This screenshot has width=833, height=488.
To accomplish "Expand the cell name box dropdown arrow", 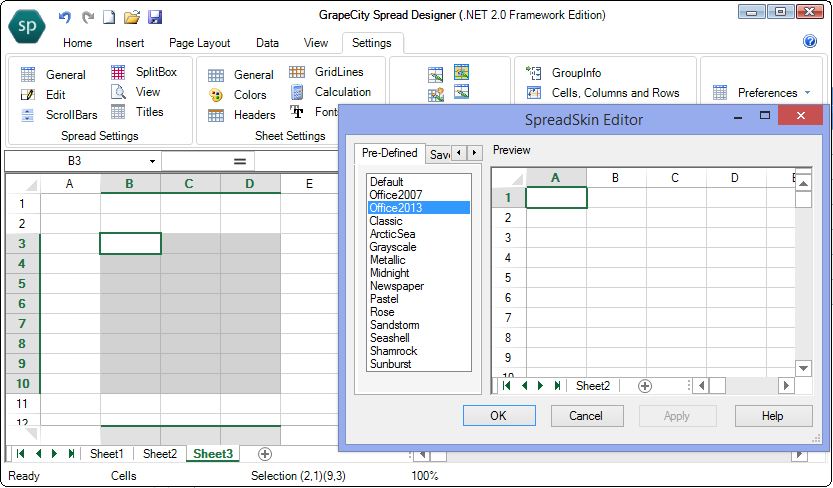I will tap(152, 161).
